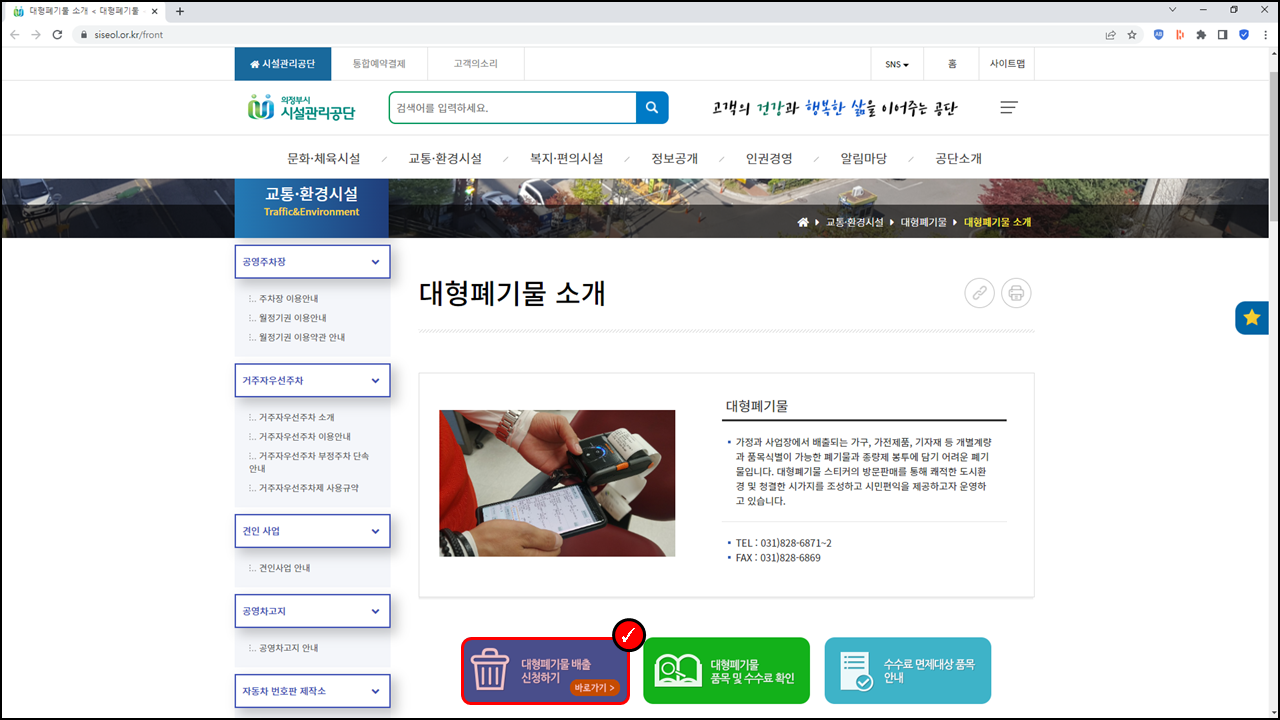Open 대형폐기물 품목 및 수수료 확인
1280x720 pixels.
(x=726, y=671)
